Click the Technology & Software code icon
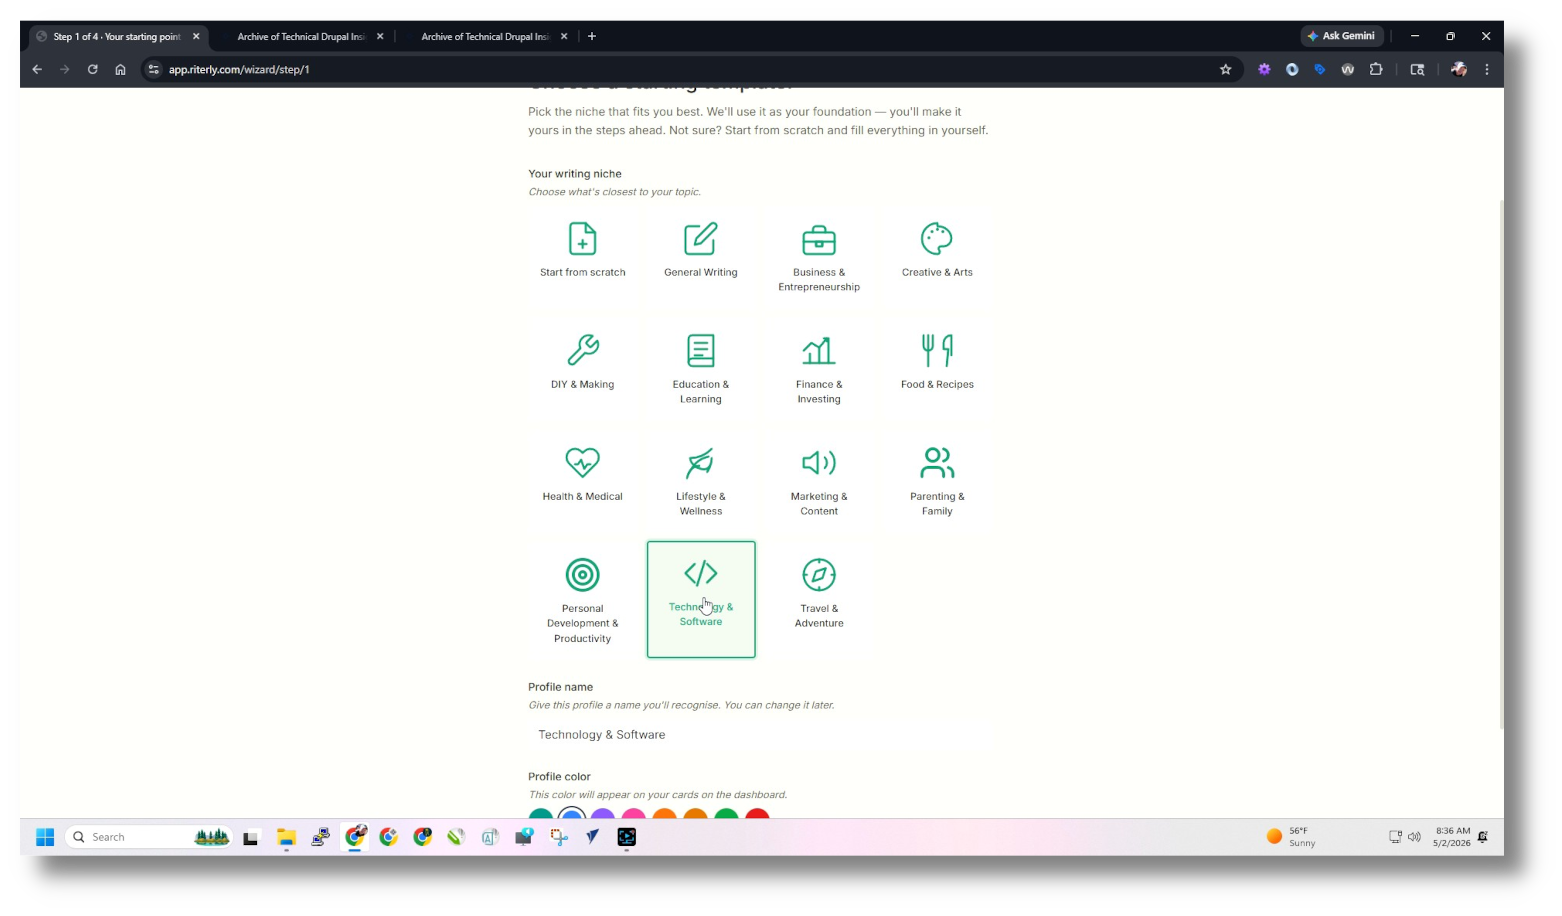The height and width of the screenshot is (916, 1562). tap(701, 573)
